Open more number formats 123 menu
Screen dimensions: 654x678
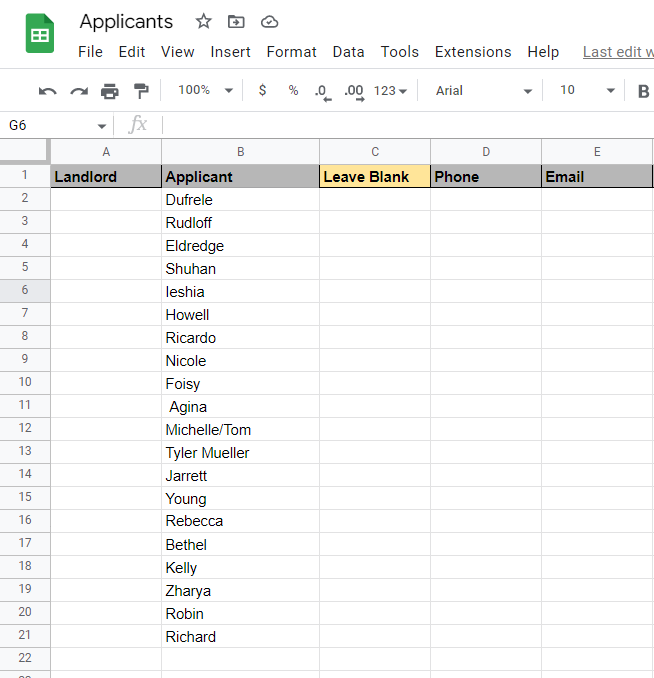coord(390,91)
